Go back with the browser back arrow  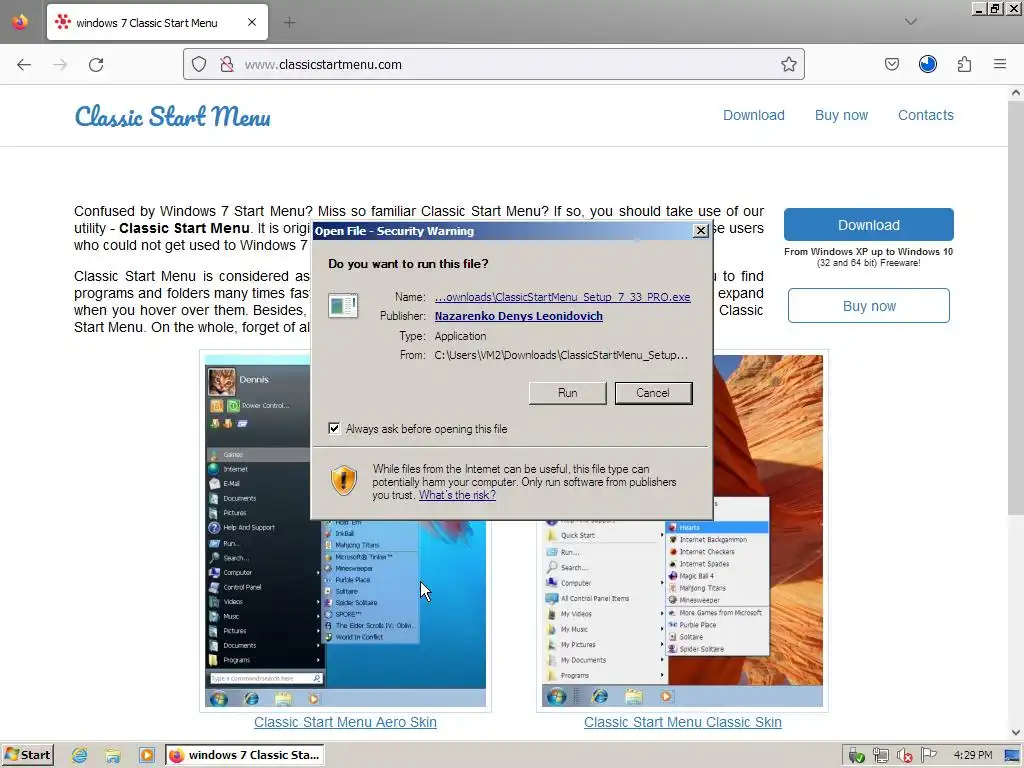pyautogui.click(x=24, y=65)
